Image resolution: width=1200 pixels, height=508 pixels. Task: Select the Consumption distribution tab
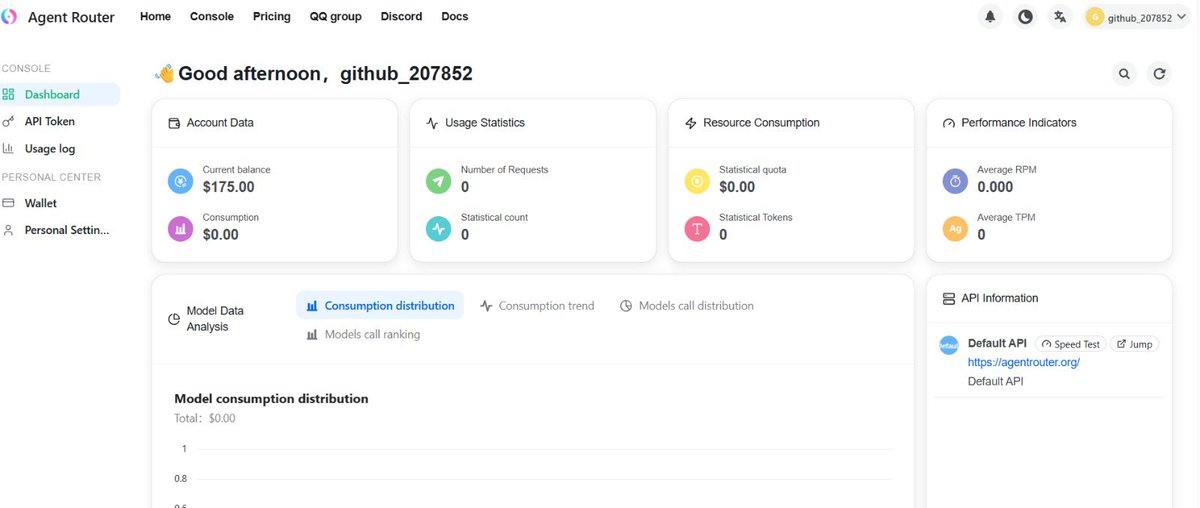(380, 306)
